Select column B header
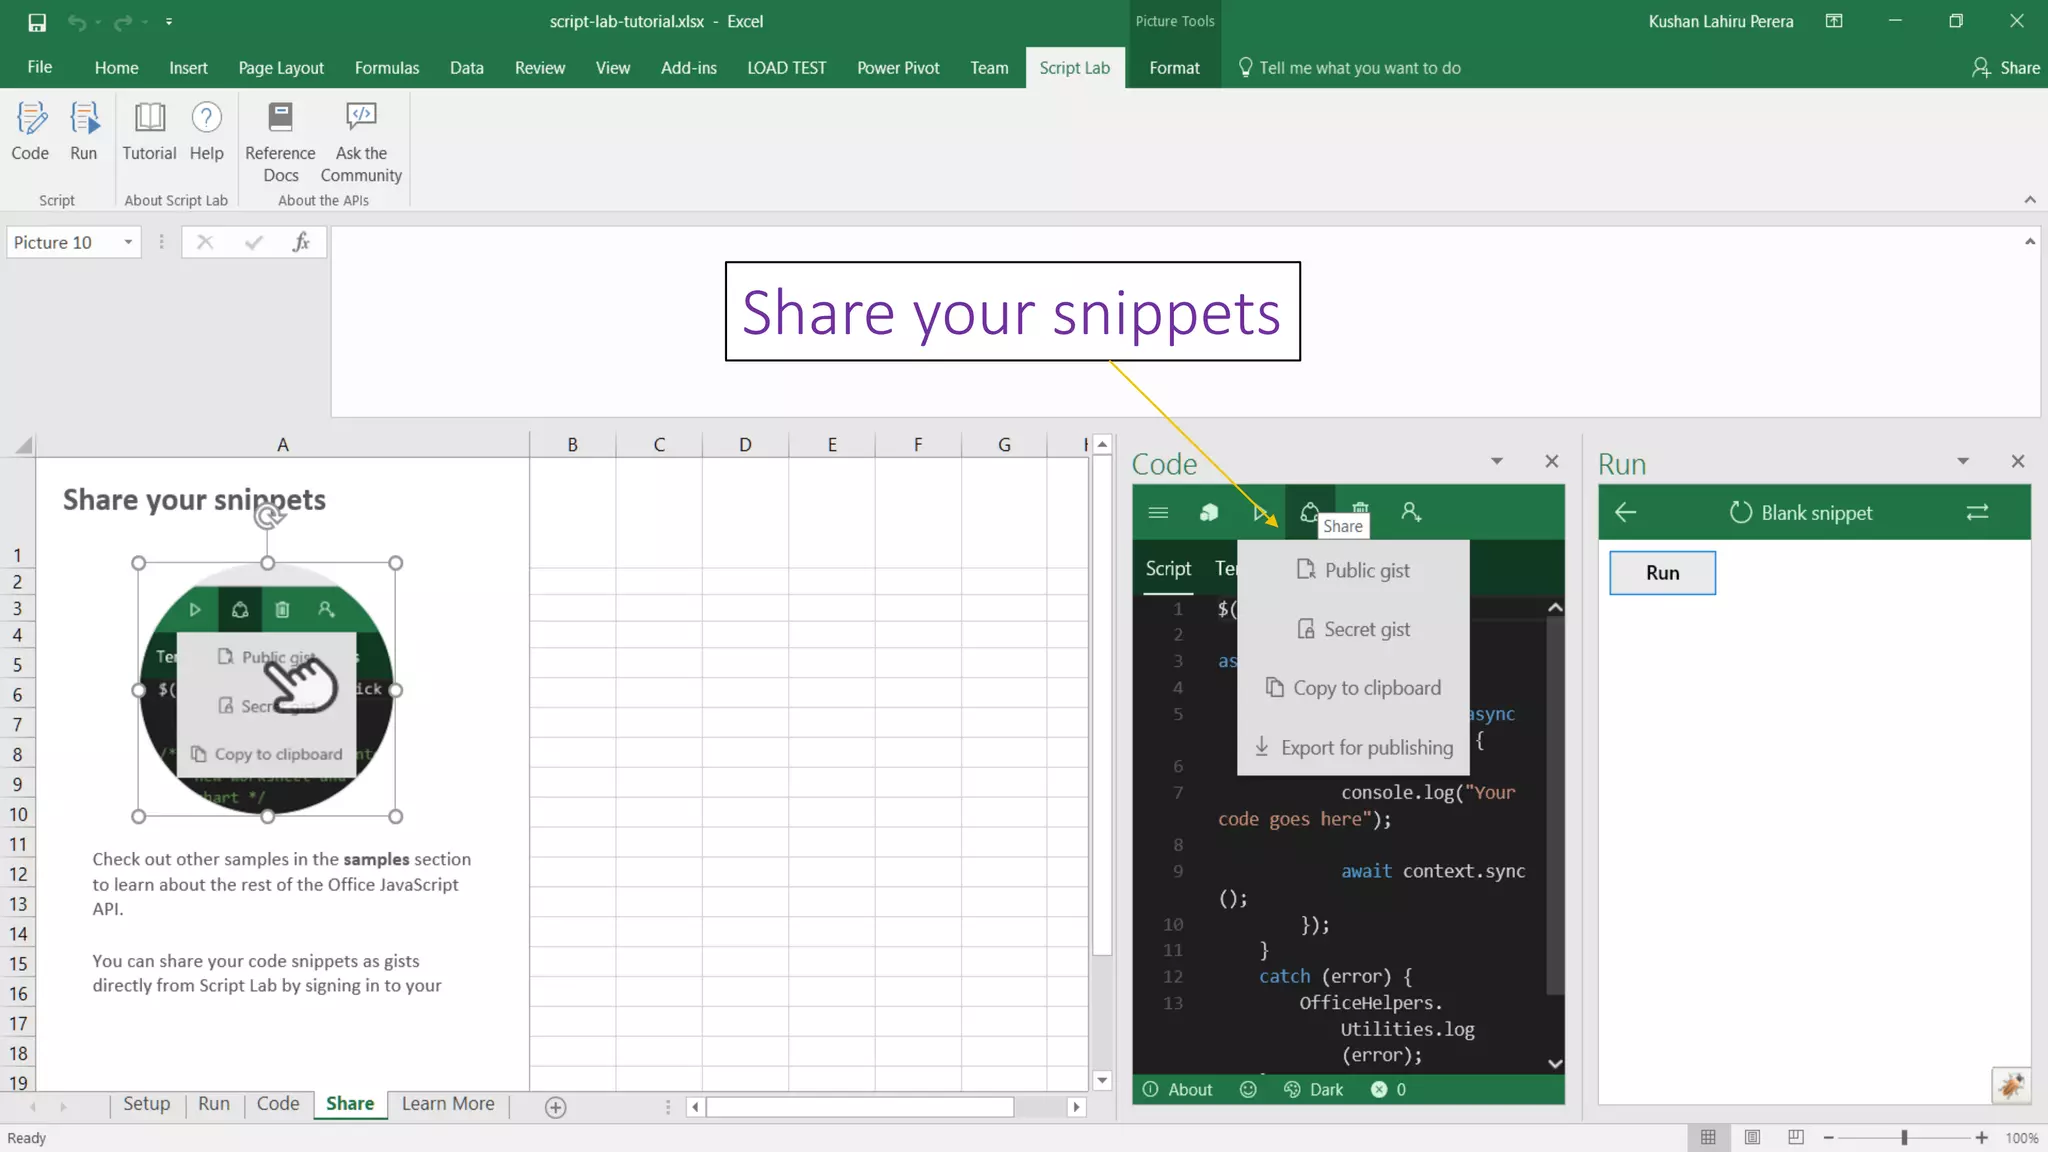 (x=573, y=445)
